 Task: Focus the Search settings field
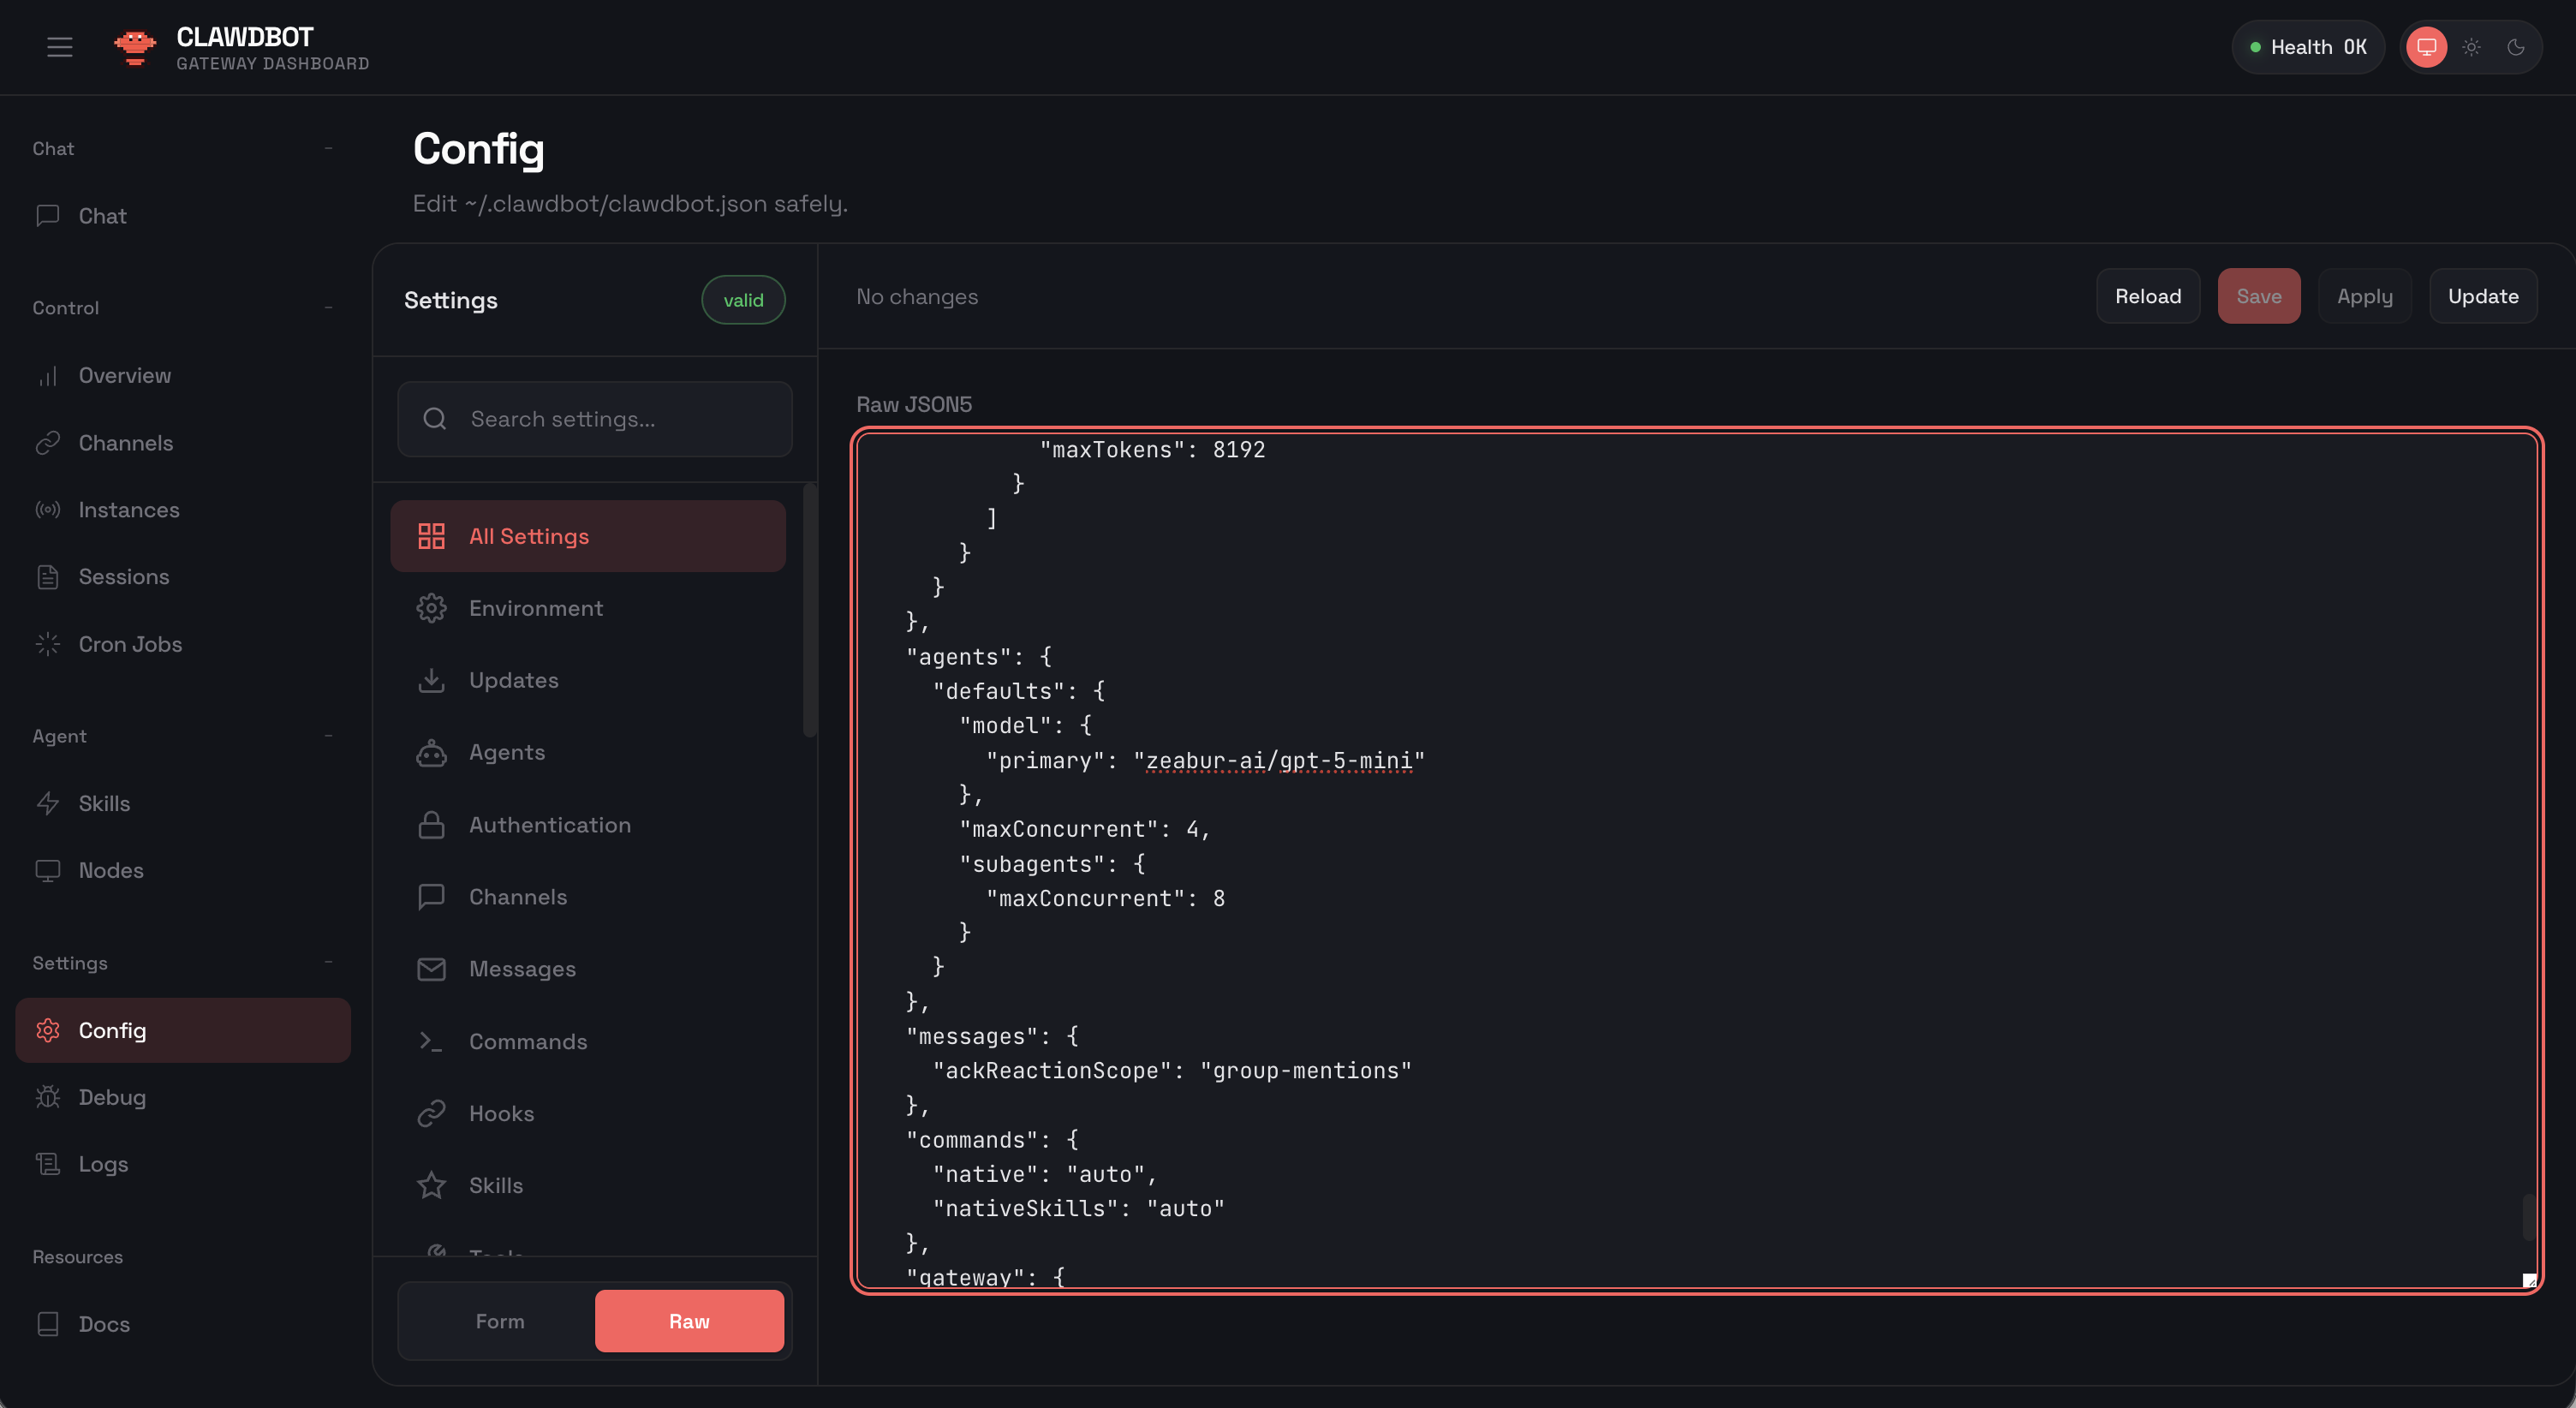point(595,419)
